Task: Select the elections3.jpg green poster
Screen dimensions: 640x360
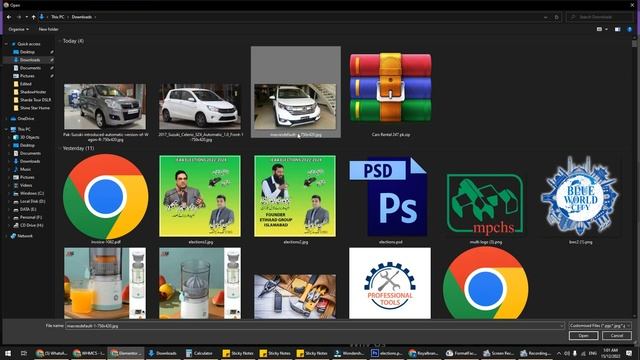Action: tap(200, 196)
